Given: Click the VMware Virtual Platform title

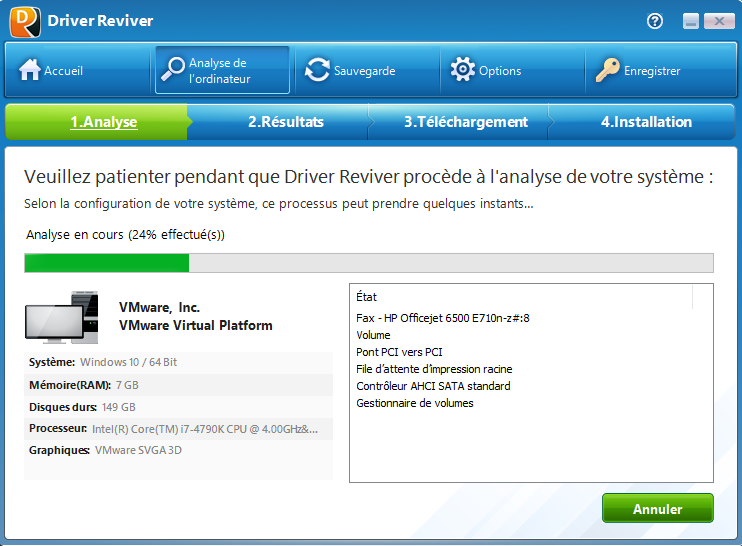Looking at the screenshot, I should 195,326.
